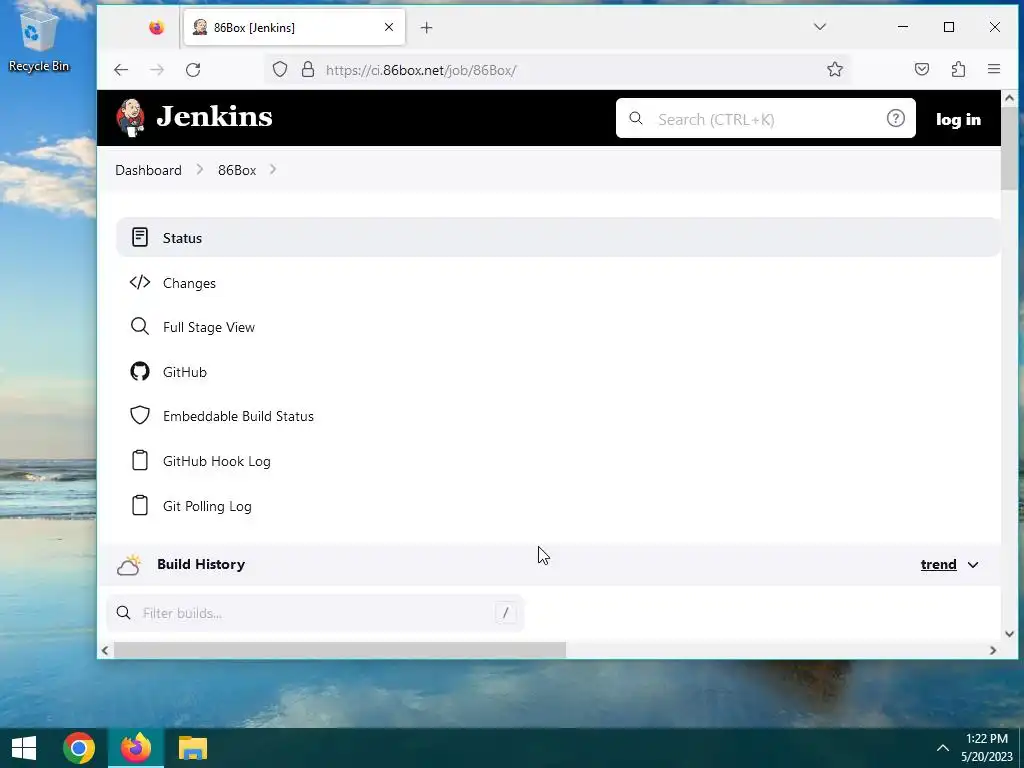
Task: Click the horizontal scrollbar thumb
Action: click(x=340, y=650)
